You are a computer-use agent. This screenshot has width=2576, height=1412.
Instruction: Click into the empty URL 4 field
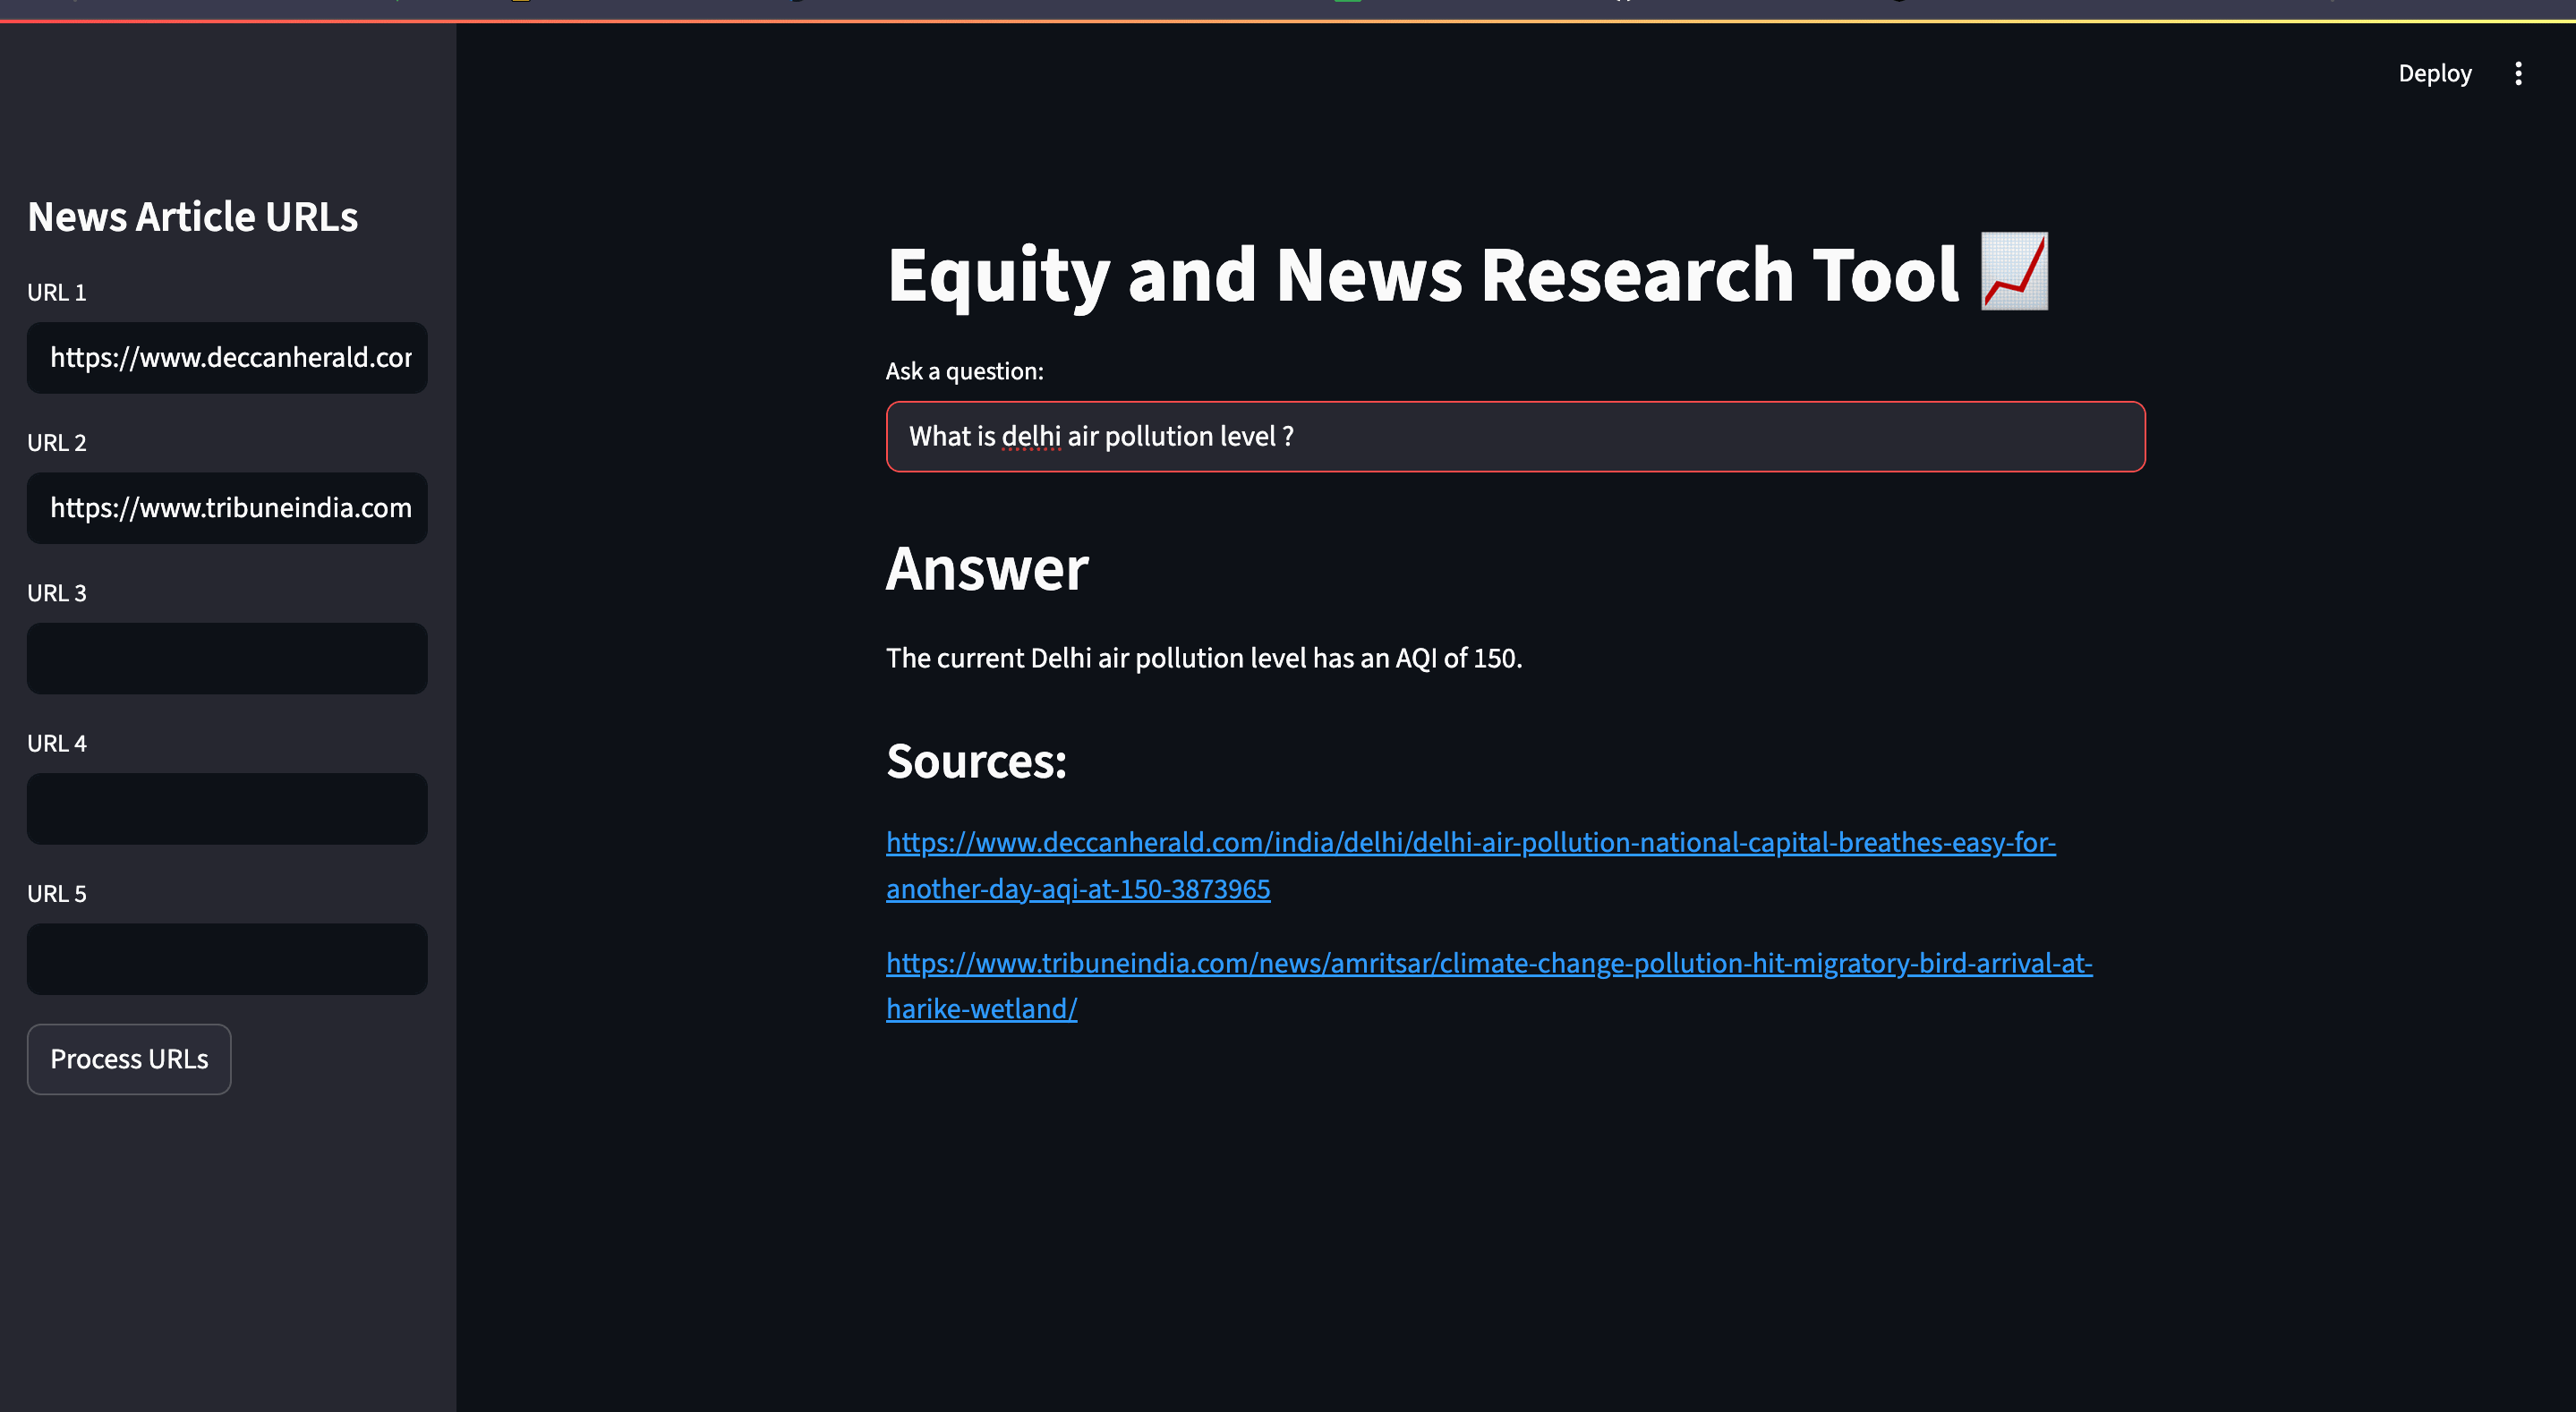[x=227, y=808]
